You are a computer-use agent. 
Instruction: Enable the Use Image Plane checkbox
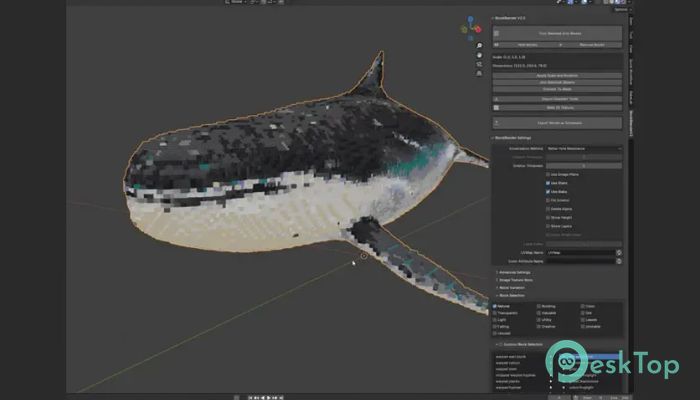(548, 175)
